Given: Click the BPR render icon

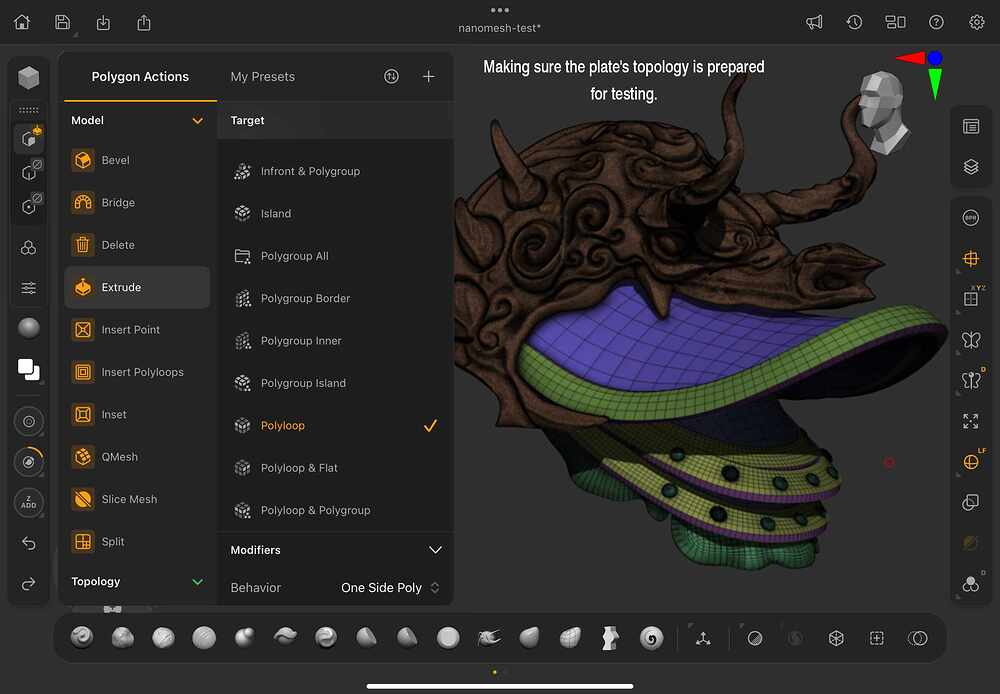Looking at the screenshot, I should click(x=971, y=218).
